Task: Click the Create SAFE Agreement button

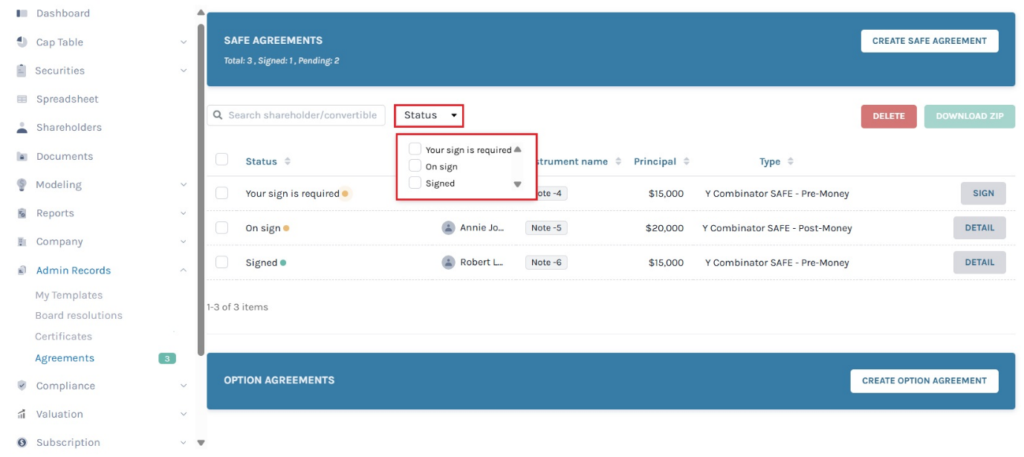Action: [x=929, y=41]
